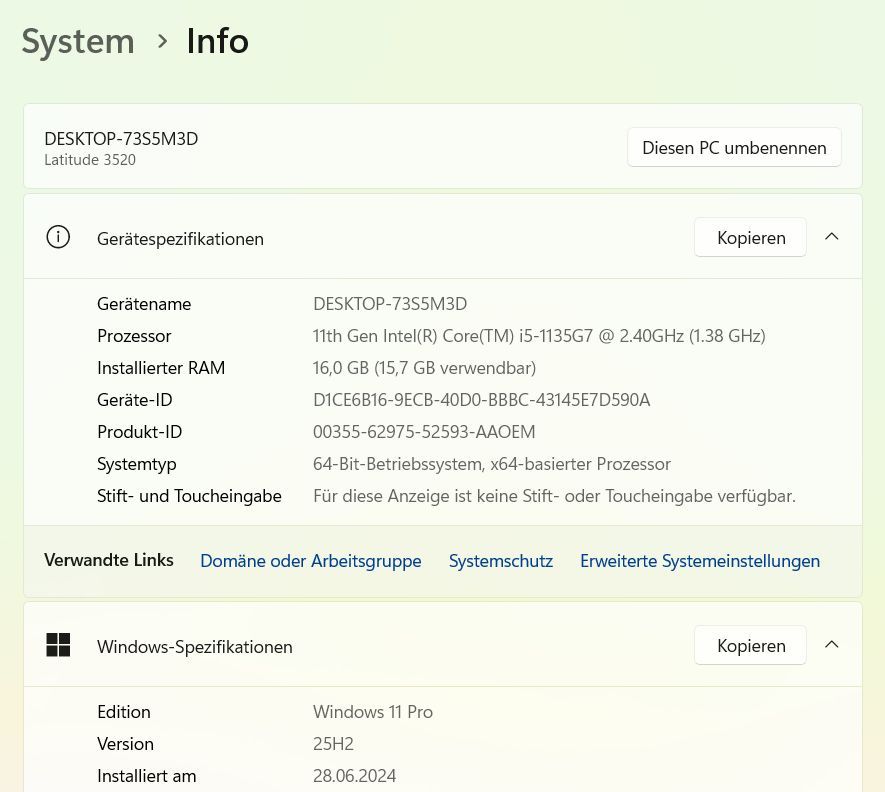Click the info circle icon beside Gerätespezifikationen
Image resolution: width=885 pixels, height=792 pixels.
click(58, 237)
